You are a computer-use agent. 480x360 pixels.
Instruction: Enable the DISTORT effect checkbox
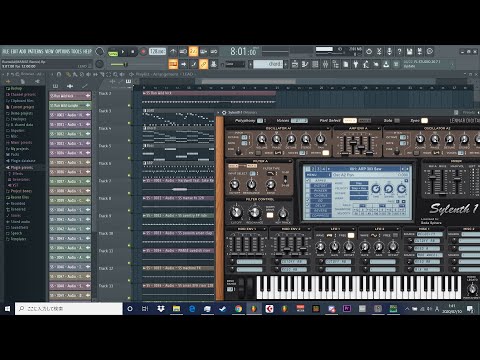(x=308, y=185)
